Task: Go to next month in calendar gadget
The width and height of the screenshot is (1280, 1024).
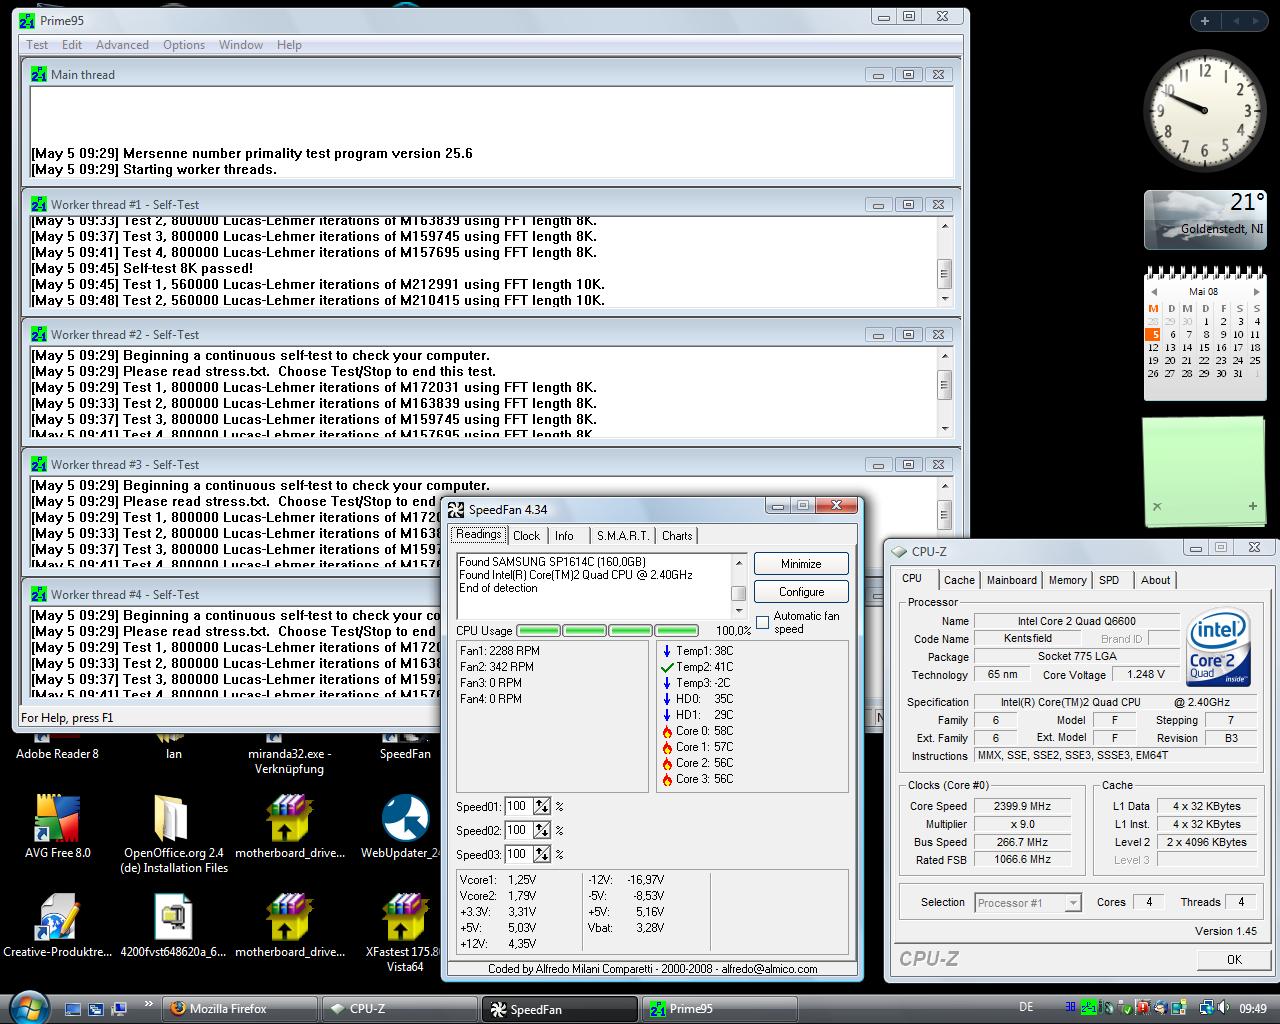Action: click(x=1256, y=292)
